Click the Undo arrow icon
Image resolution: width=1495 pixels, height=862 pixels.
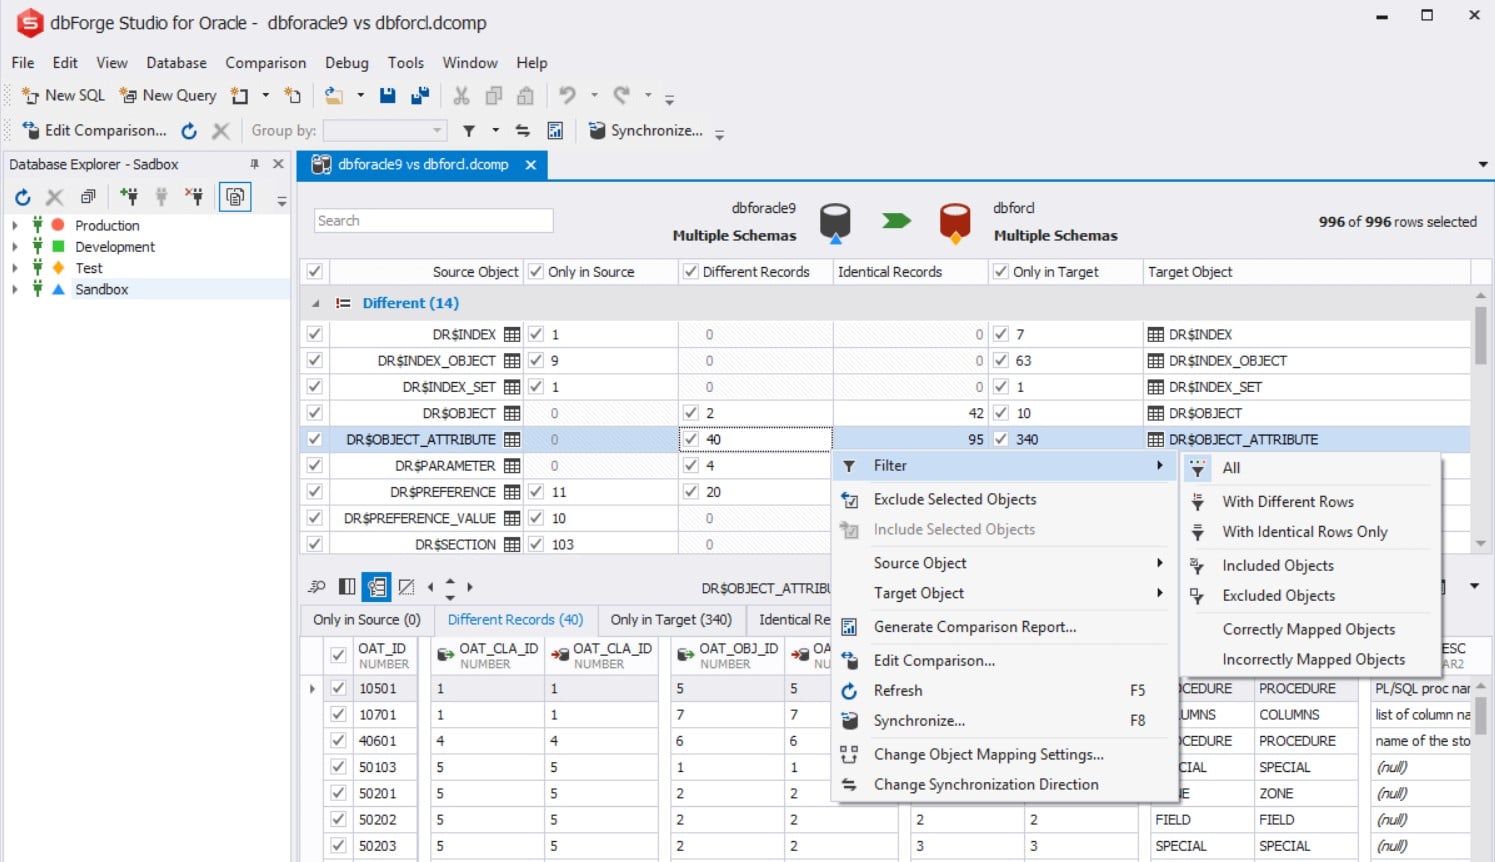pyautogui.click(x=567, y=95)
